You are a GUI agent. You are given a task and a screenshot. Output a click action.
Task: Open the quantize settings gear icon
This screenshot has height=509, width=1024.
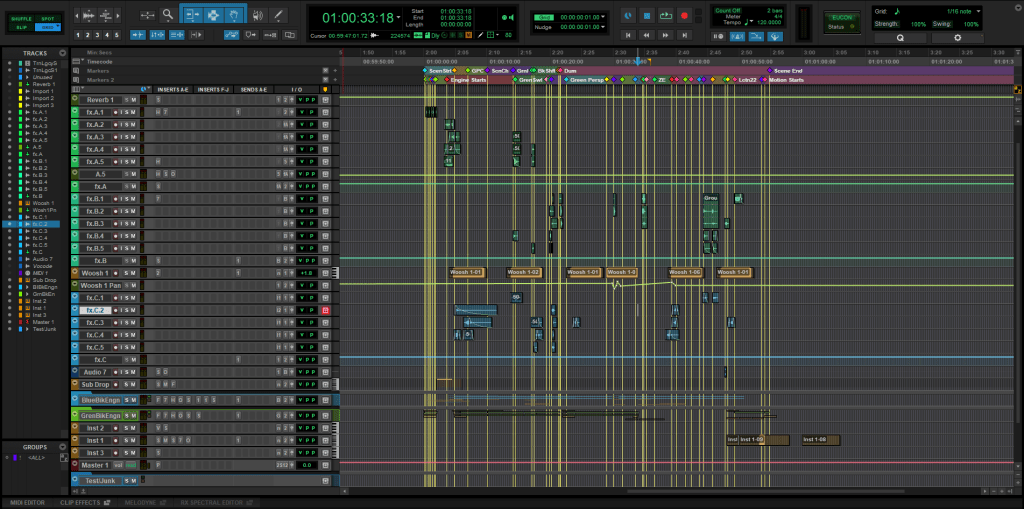957,38
